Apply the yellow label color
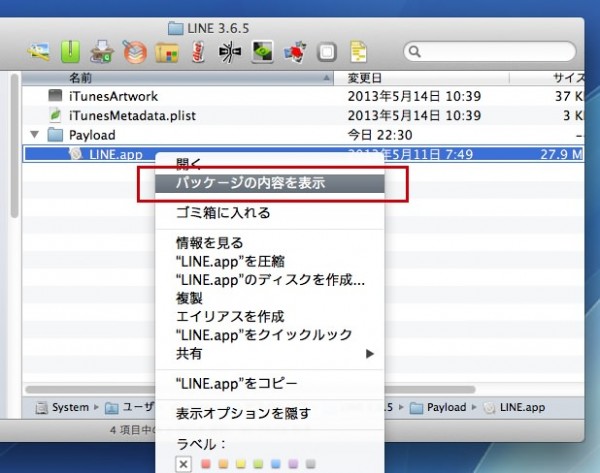This screenshot has height=473, width=600. click(241, 464)
